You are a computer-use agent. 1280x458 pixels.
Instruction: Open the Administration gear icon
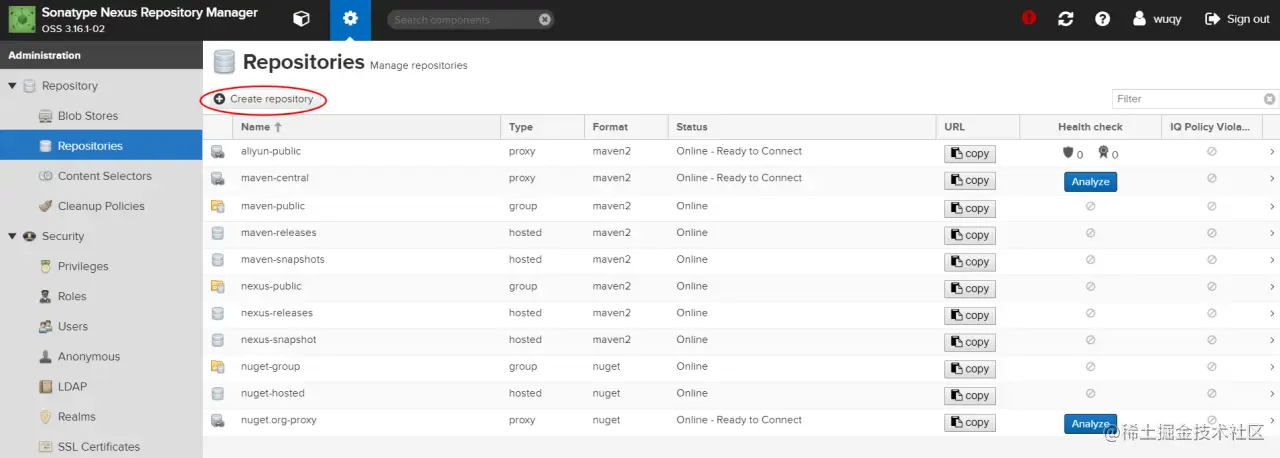[350, 19]
